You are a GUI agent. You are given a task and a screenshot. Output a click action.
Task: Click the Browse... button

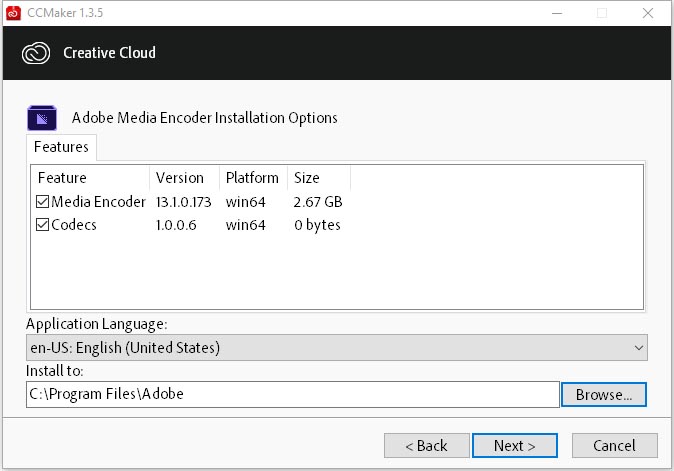pos(604,395)
